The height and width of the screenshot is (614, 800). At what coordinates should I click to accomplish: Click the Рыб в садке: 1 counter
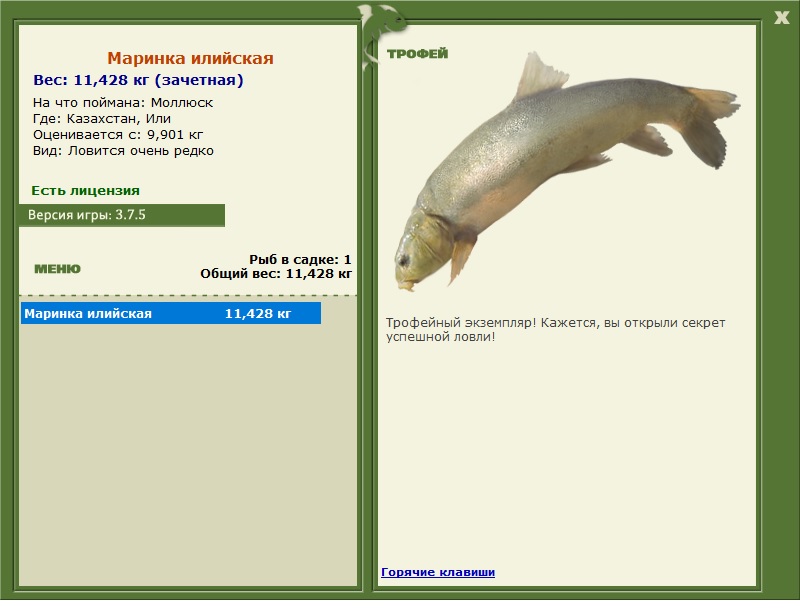pos(300,259)
